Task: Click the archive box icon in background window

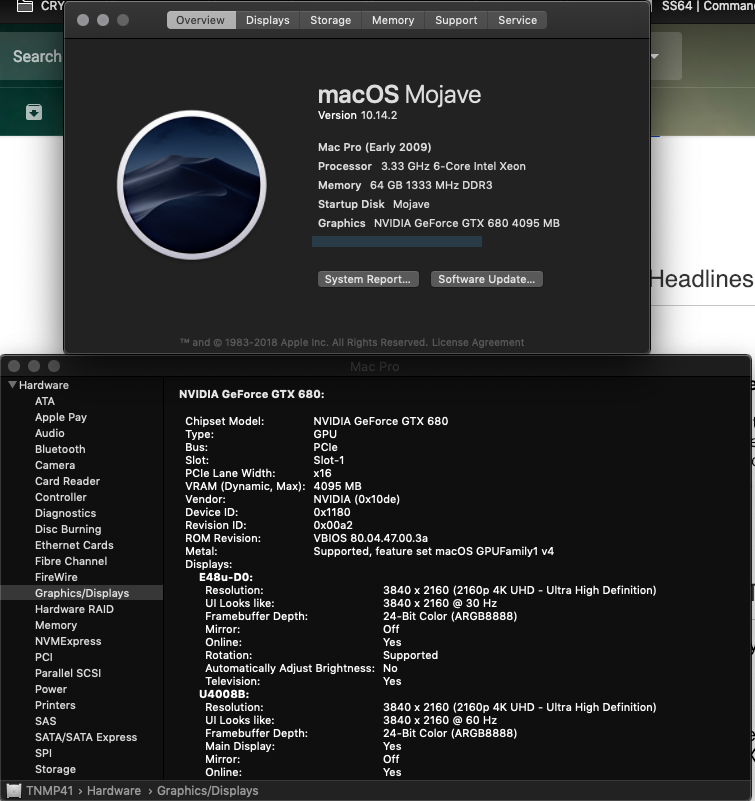Action: (34, 112)
